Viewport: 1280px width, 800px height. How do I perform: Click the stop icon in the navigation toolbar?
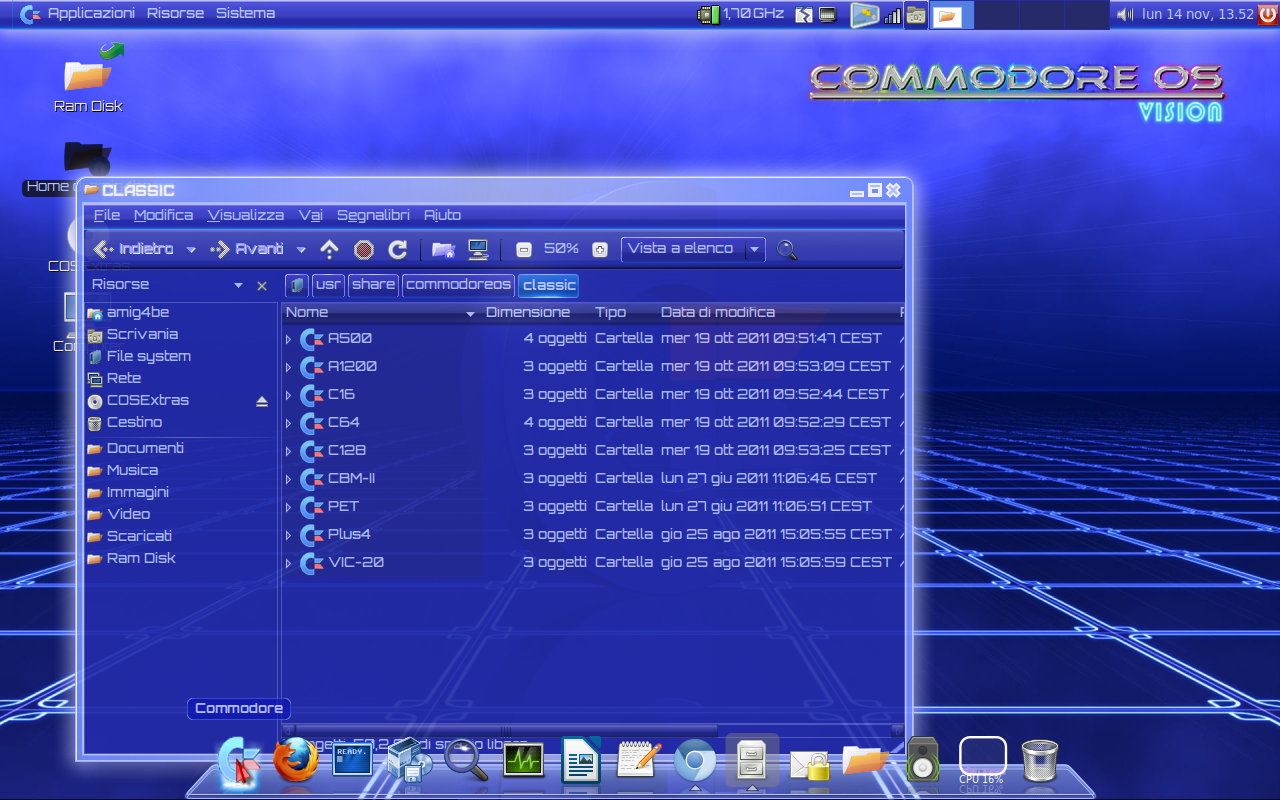pyautogui.click(x=362, y=249)
